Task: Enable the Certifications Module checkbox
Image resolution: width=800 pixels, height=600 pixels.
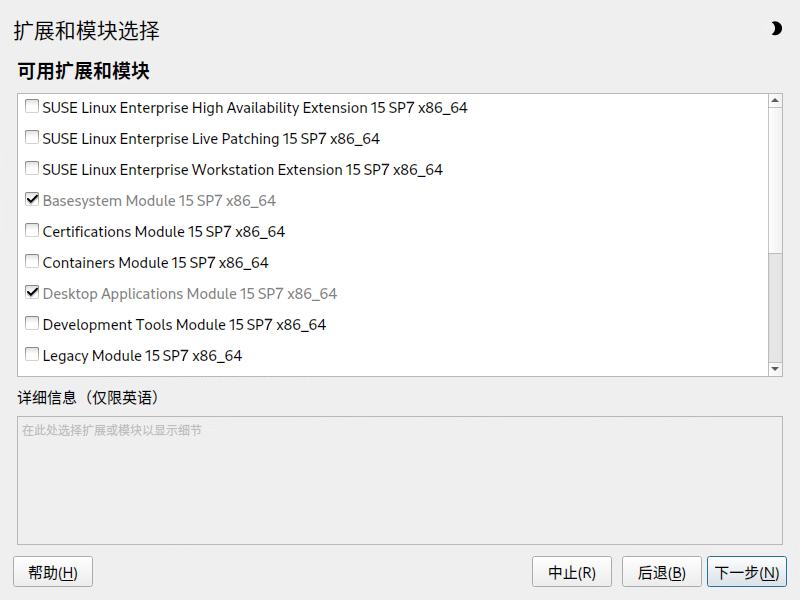Action: pos(32,231)
